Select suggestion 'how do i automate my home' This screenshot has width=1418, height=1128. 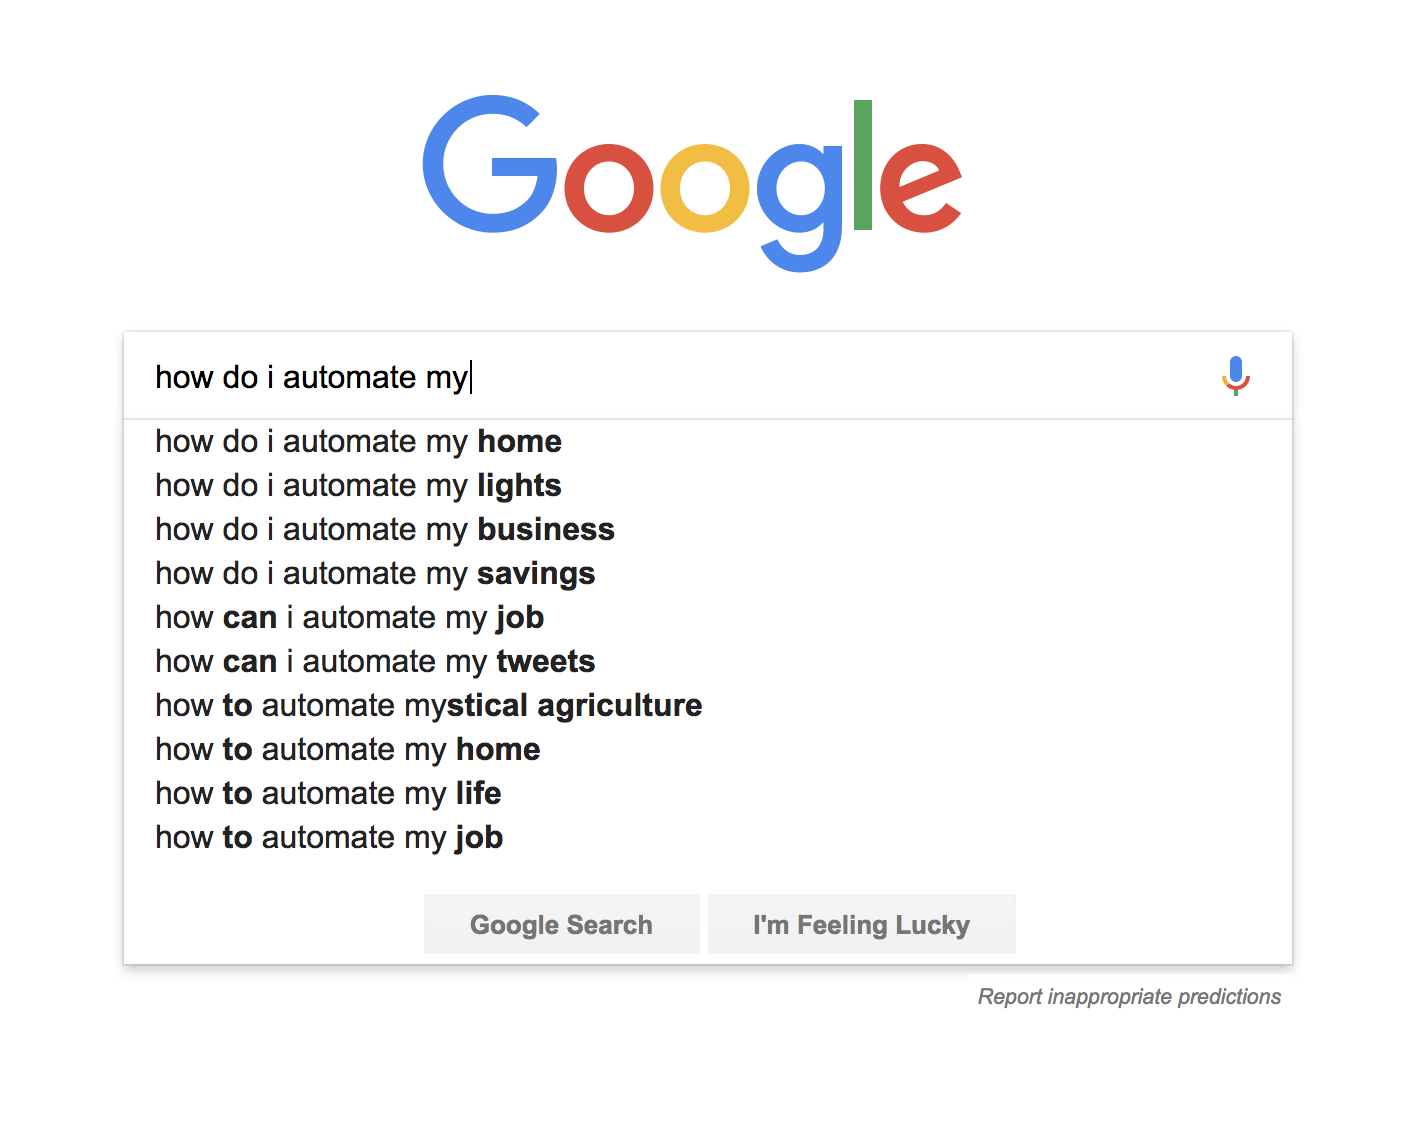pos(708,441)
